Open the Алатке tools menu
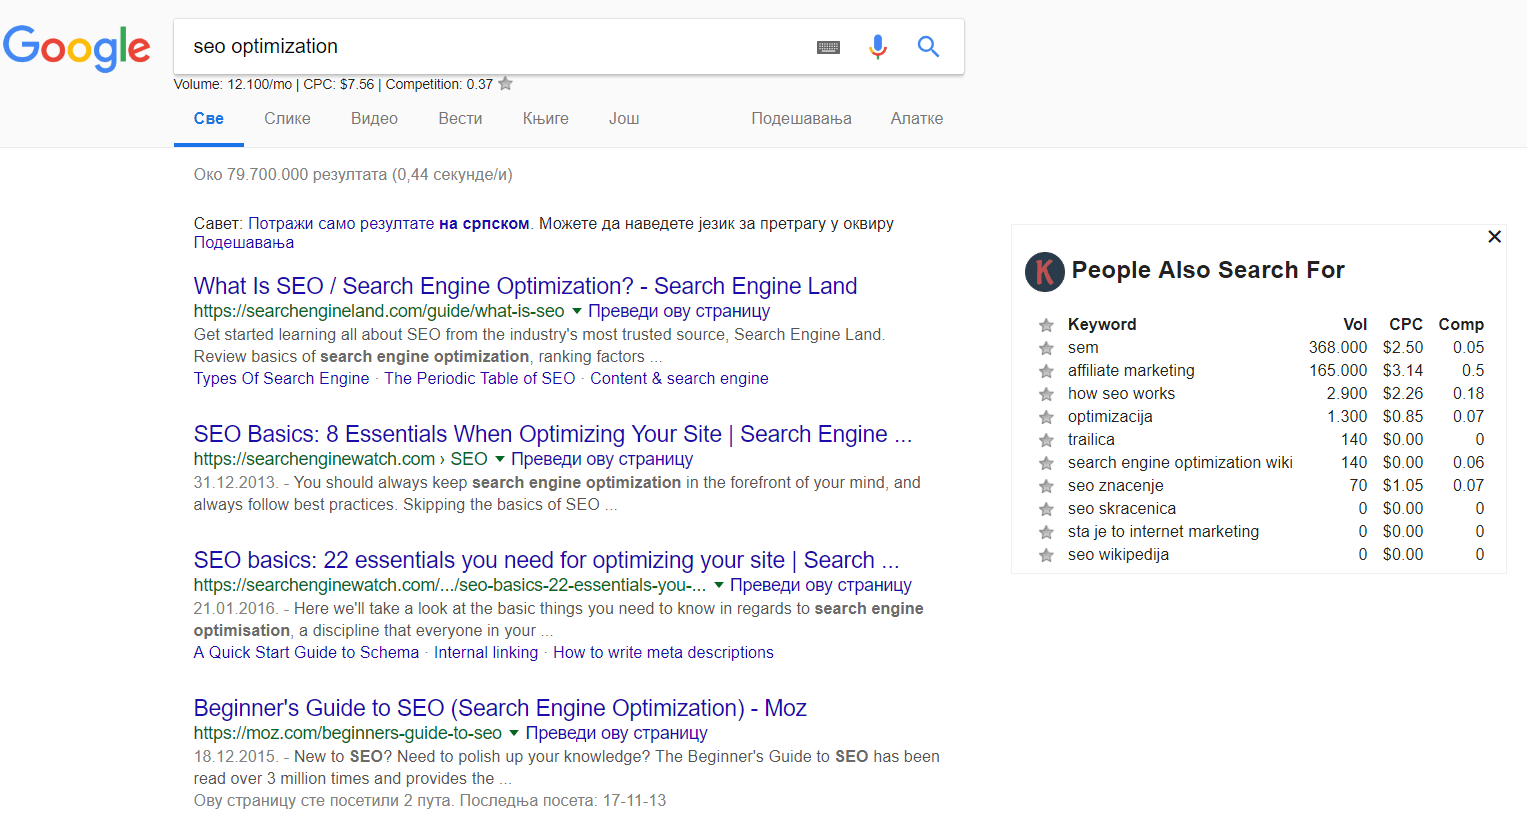Viewport: 1527px width, 817px height. pyautogui.click(x=917, y=118)
